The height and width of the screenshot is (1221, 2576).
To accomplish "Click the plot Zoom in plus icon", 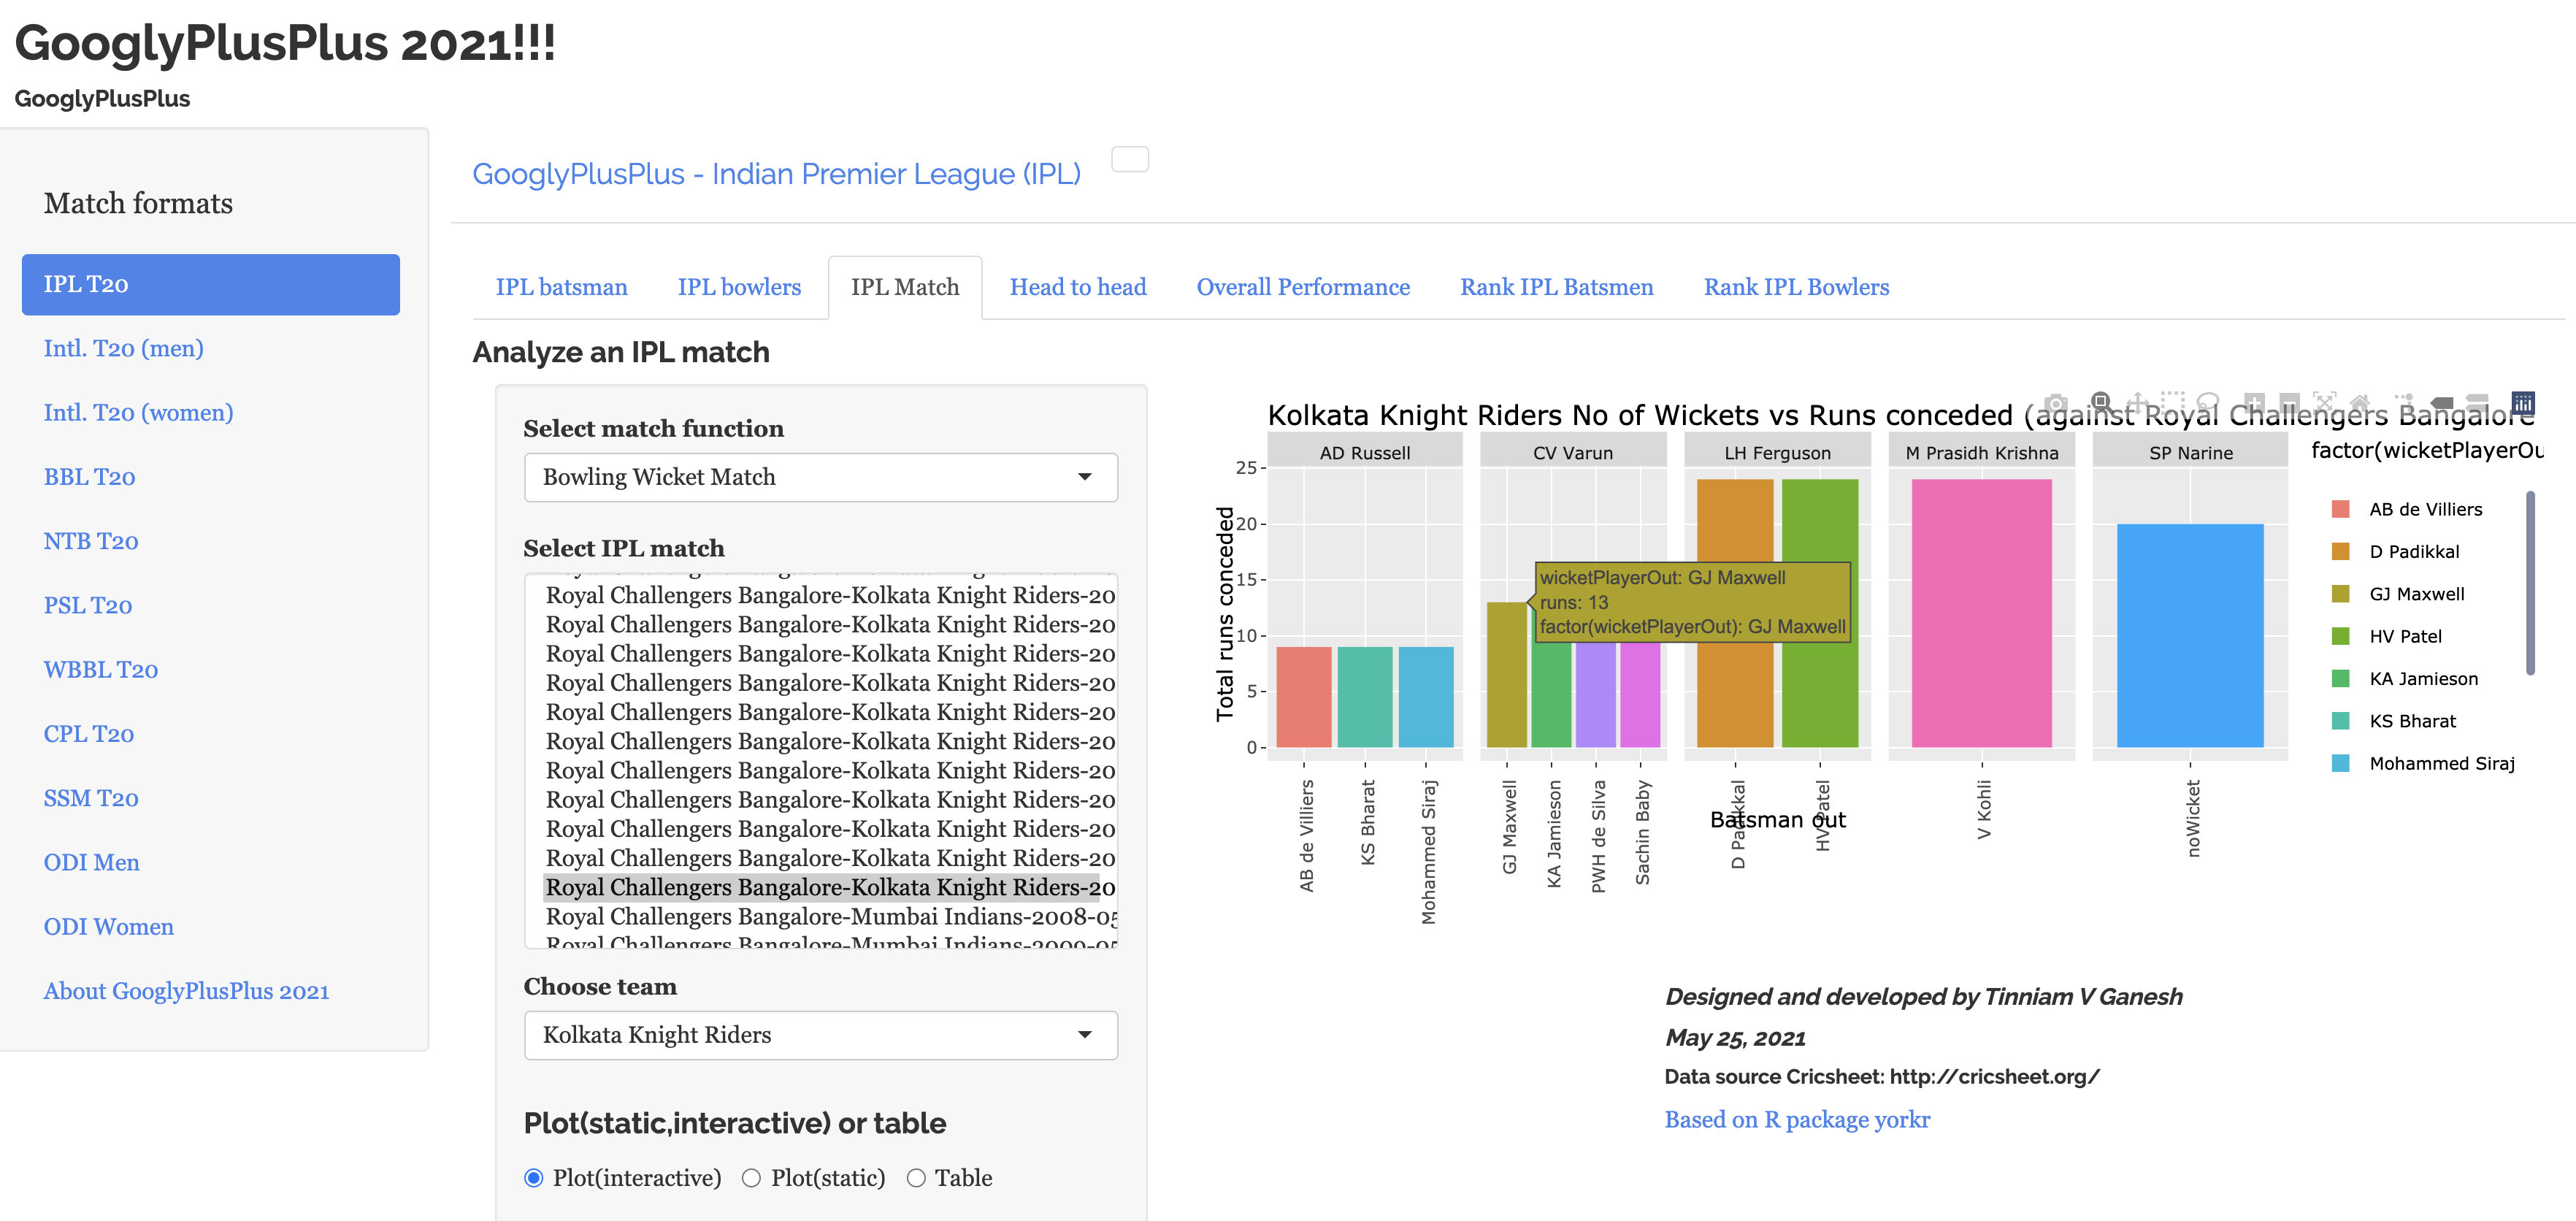I will click(2253, 402).
